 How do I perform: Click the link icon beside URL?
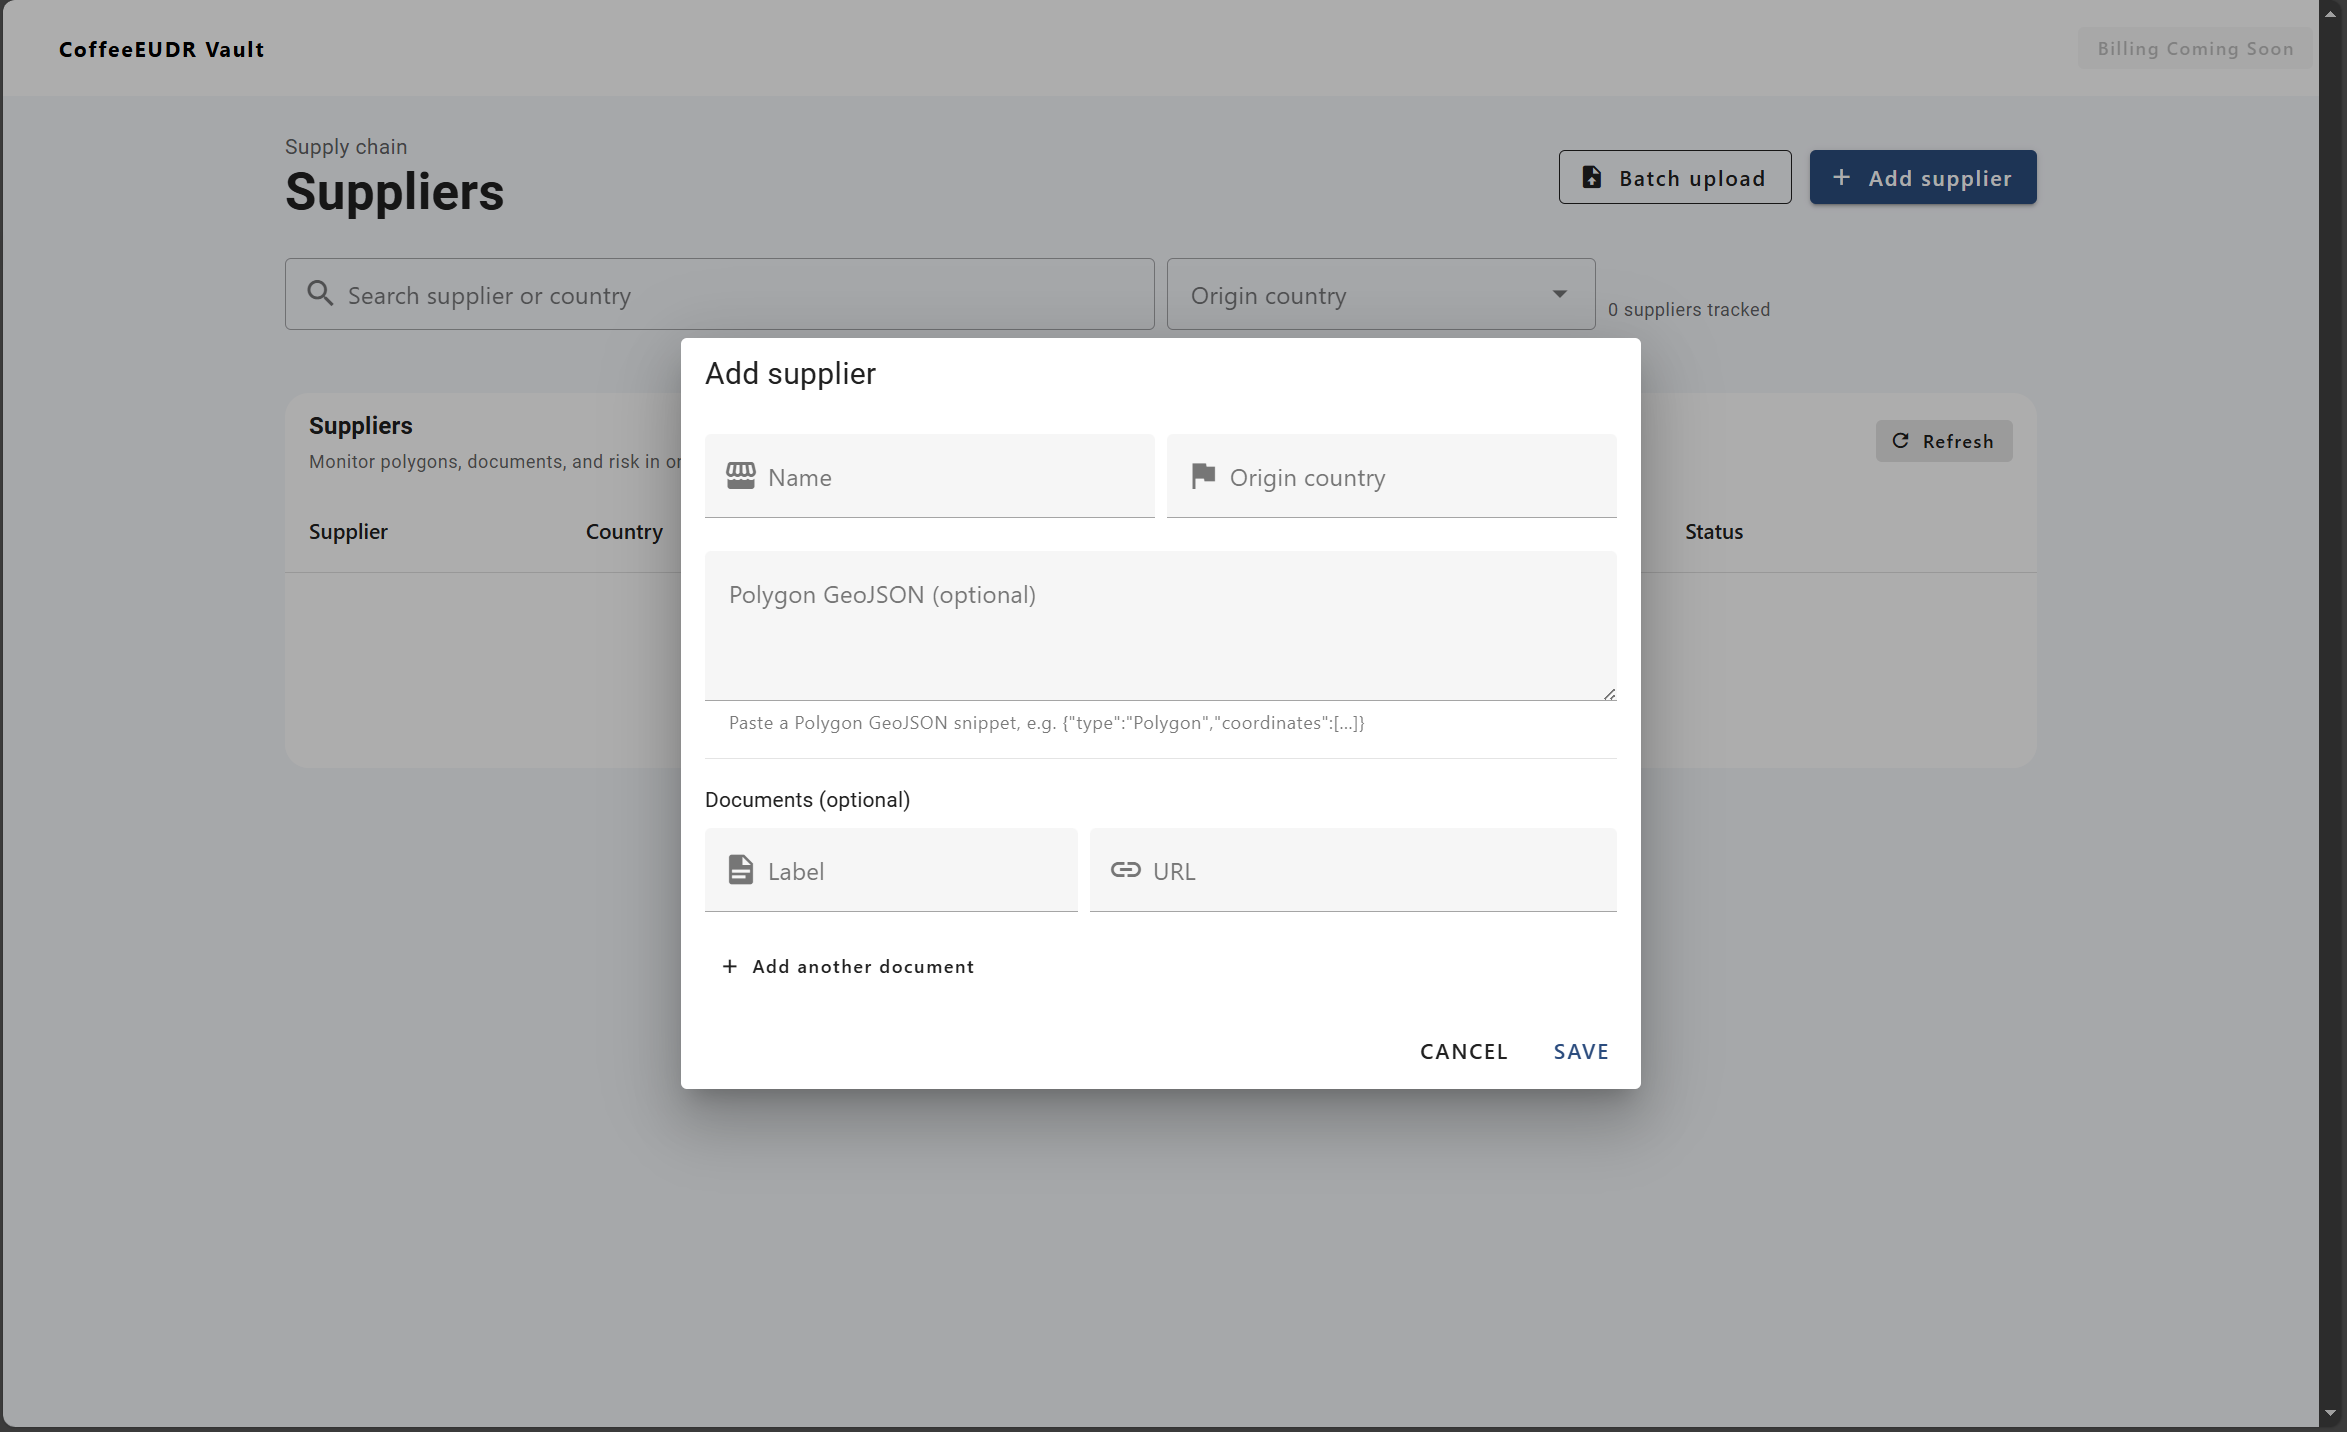[1125, 870]
